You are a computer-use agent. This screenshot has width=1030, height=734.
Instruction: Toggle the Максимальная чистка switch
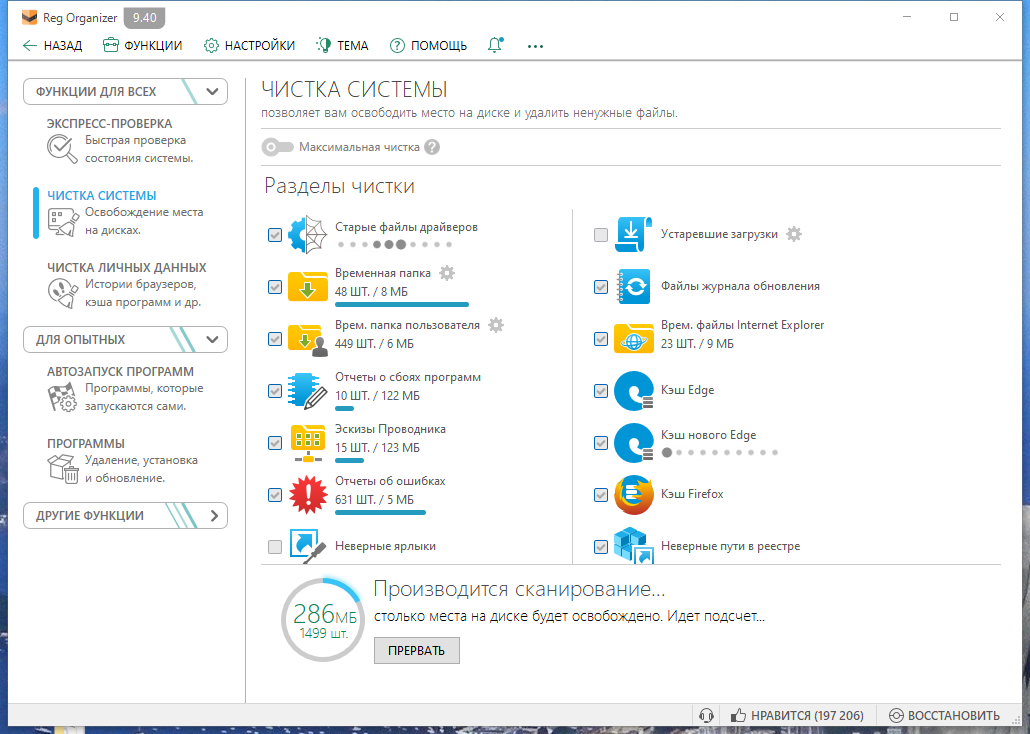(277, 147)
